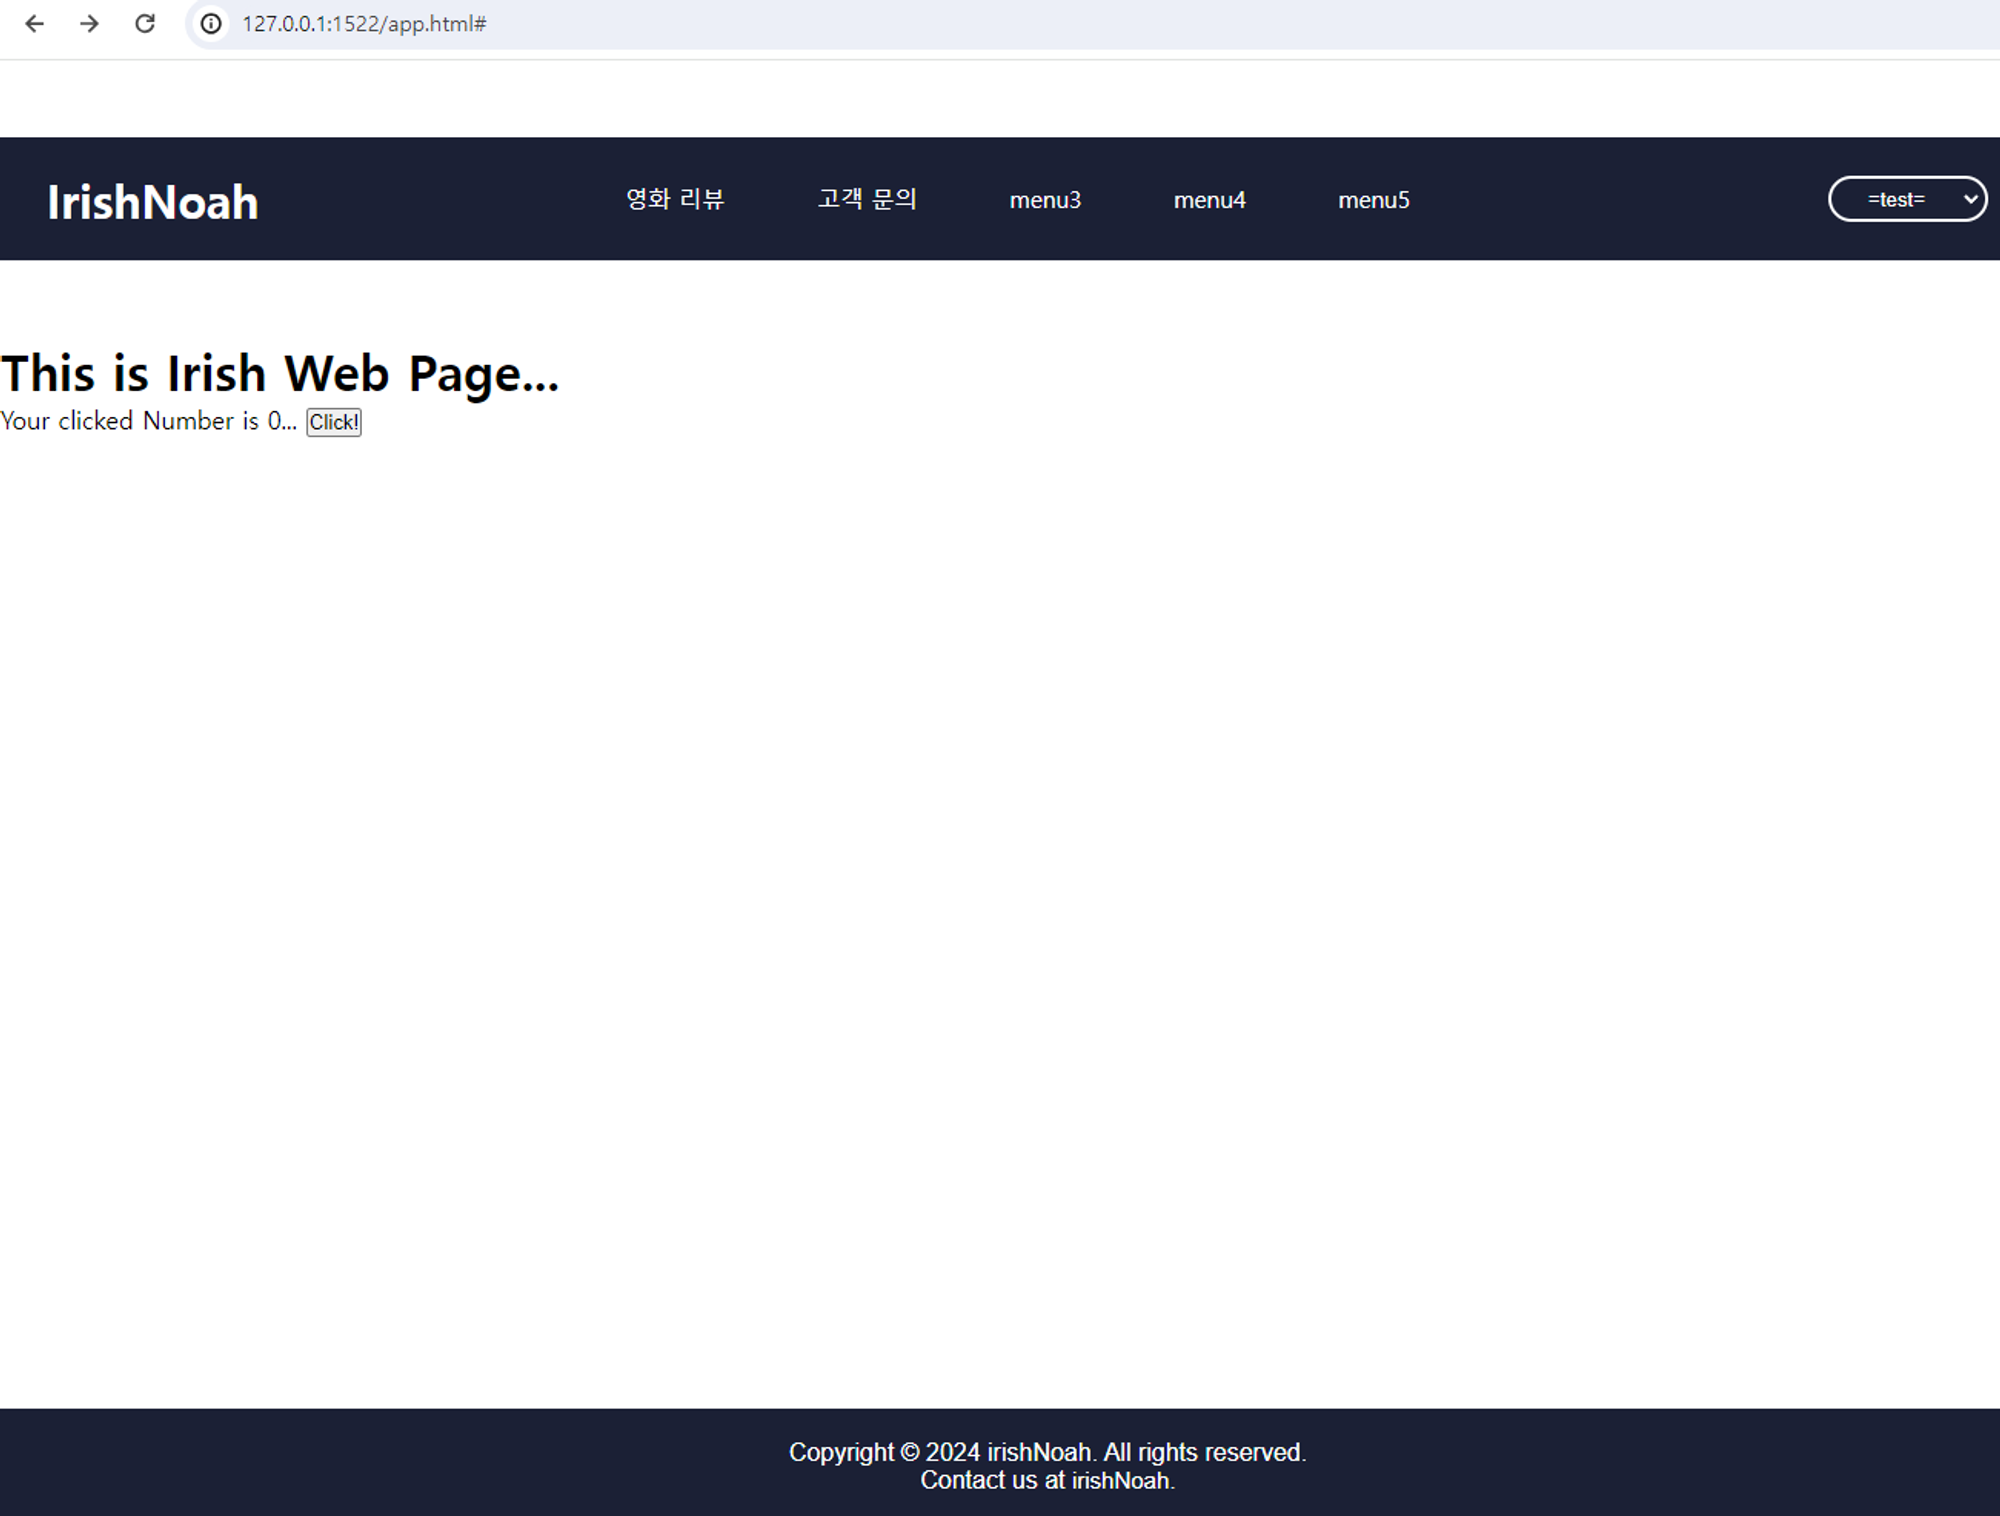Click 'Contact us at irishNoah' footer line

tap(1047, 1481)
